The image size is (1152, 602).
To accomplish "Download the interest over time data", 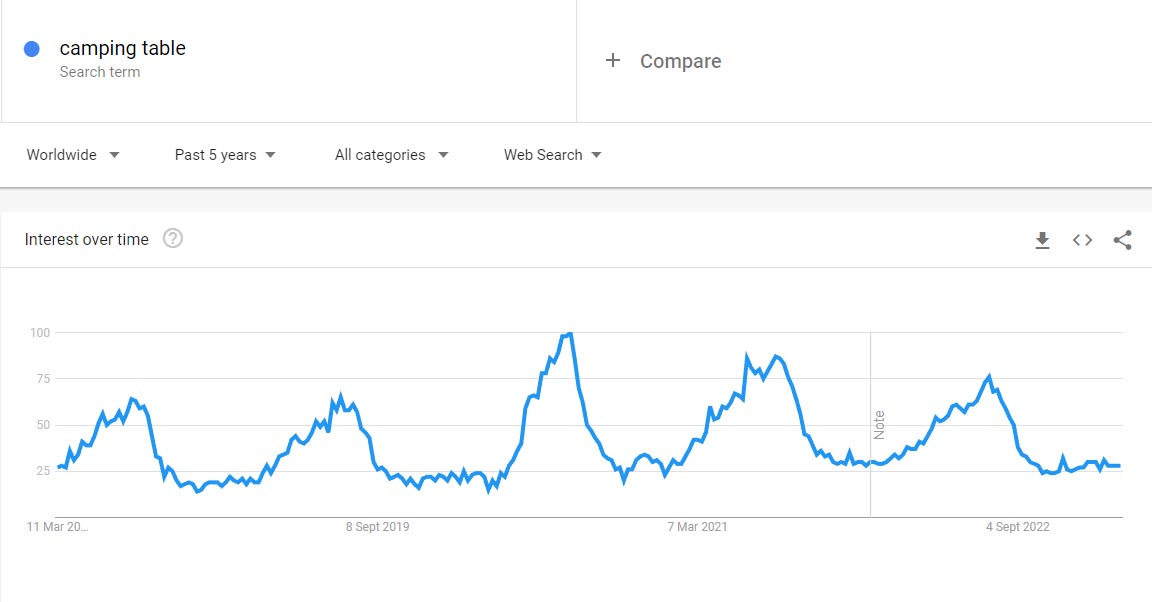I will point(1042,240).
